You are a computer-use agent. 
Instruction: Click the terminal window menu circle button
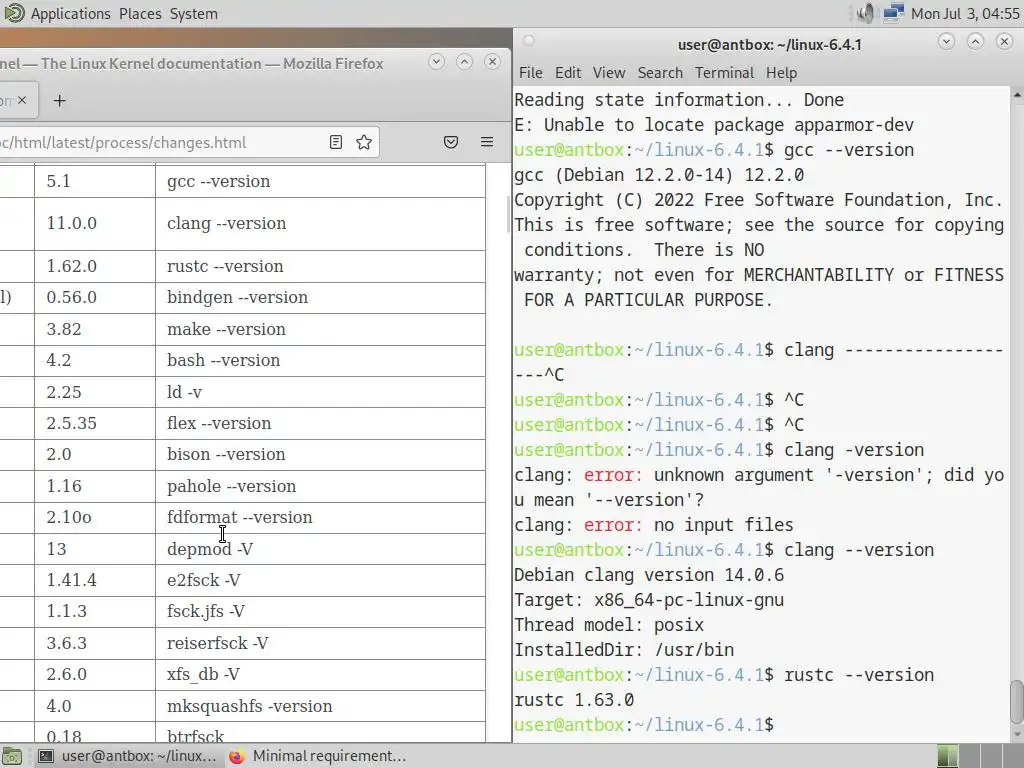(529, 41)
